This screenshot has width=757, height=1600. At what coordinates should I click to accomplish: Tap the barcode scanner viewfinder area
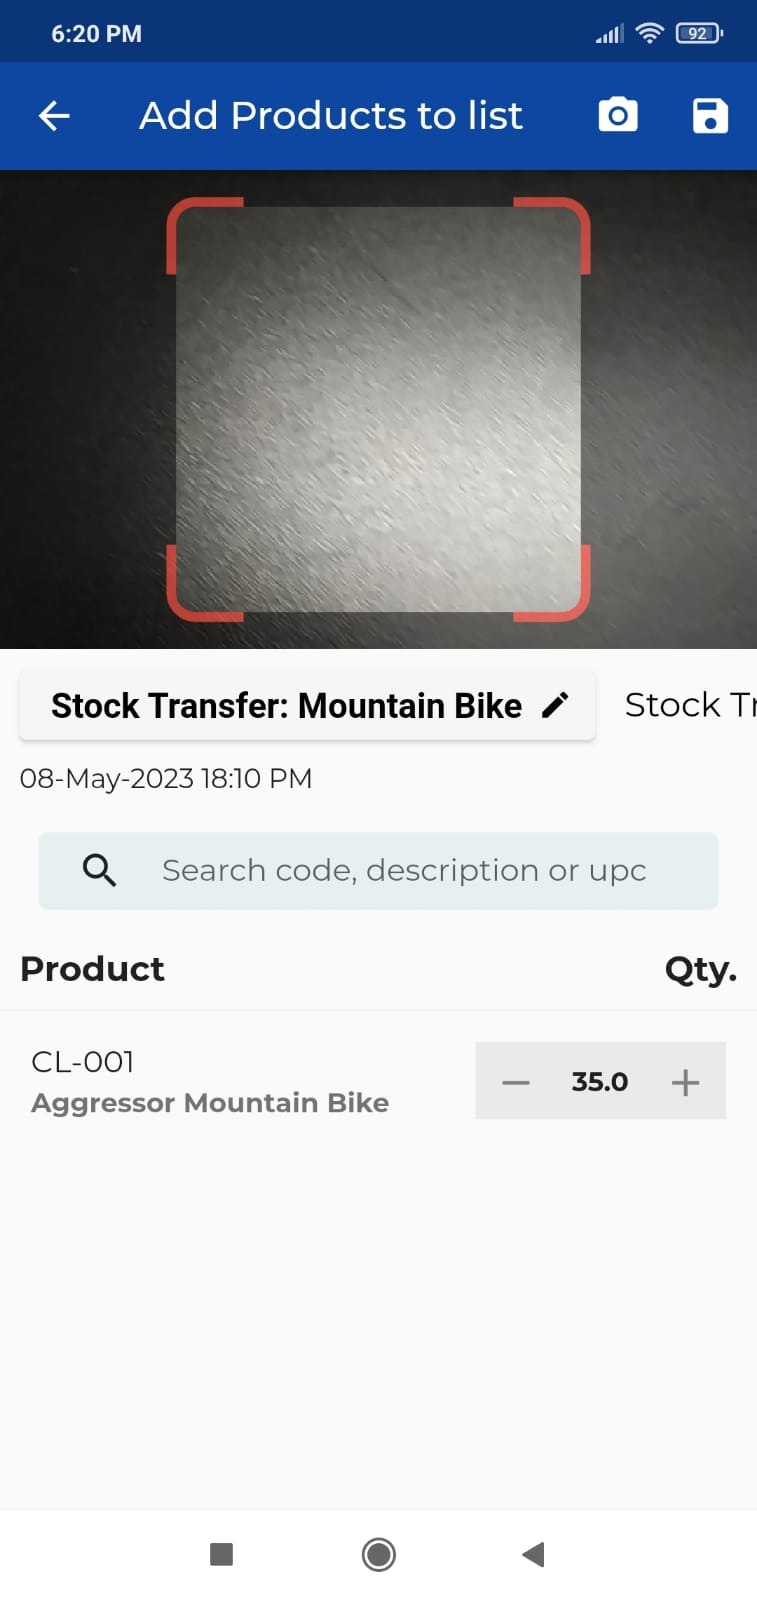click(378, 409)
